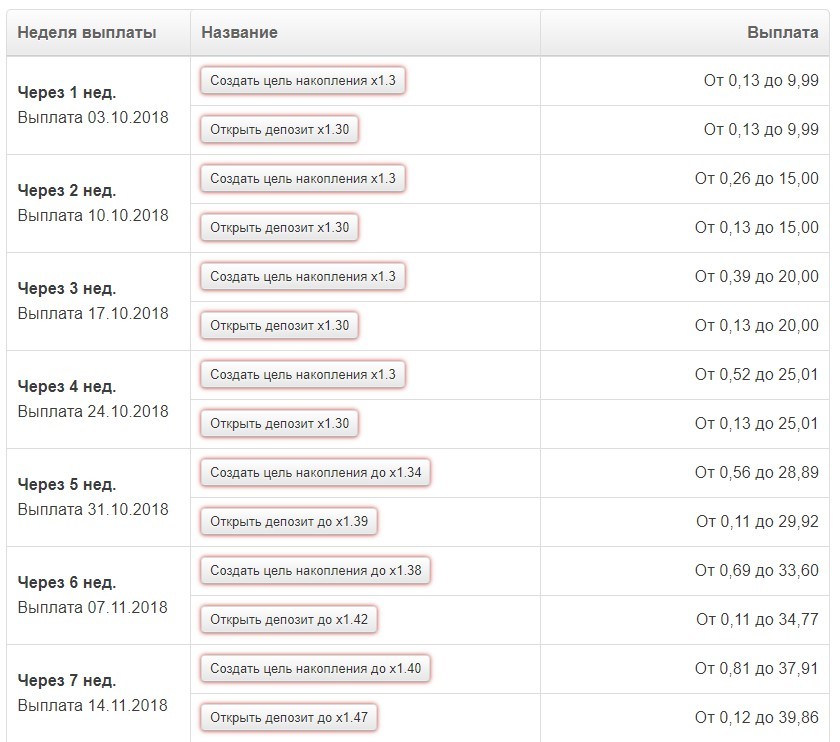The image size is (840, 742).
Task: Click the "Выплата" column header
Action: click(x=782, y=33)
